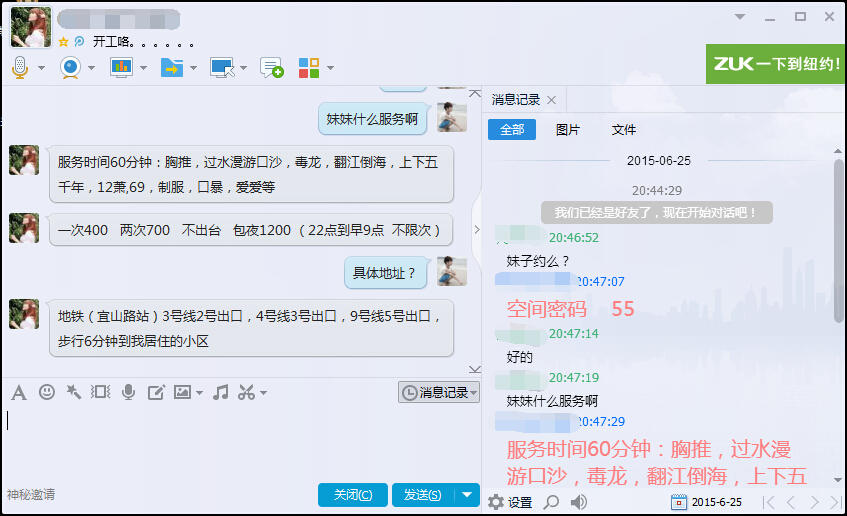Open the magic emoticon wand icon
Image resolution: width=847 pixels, height=516 pixels.
point(73,392)
